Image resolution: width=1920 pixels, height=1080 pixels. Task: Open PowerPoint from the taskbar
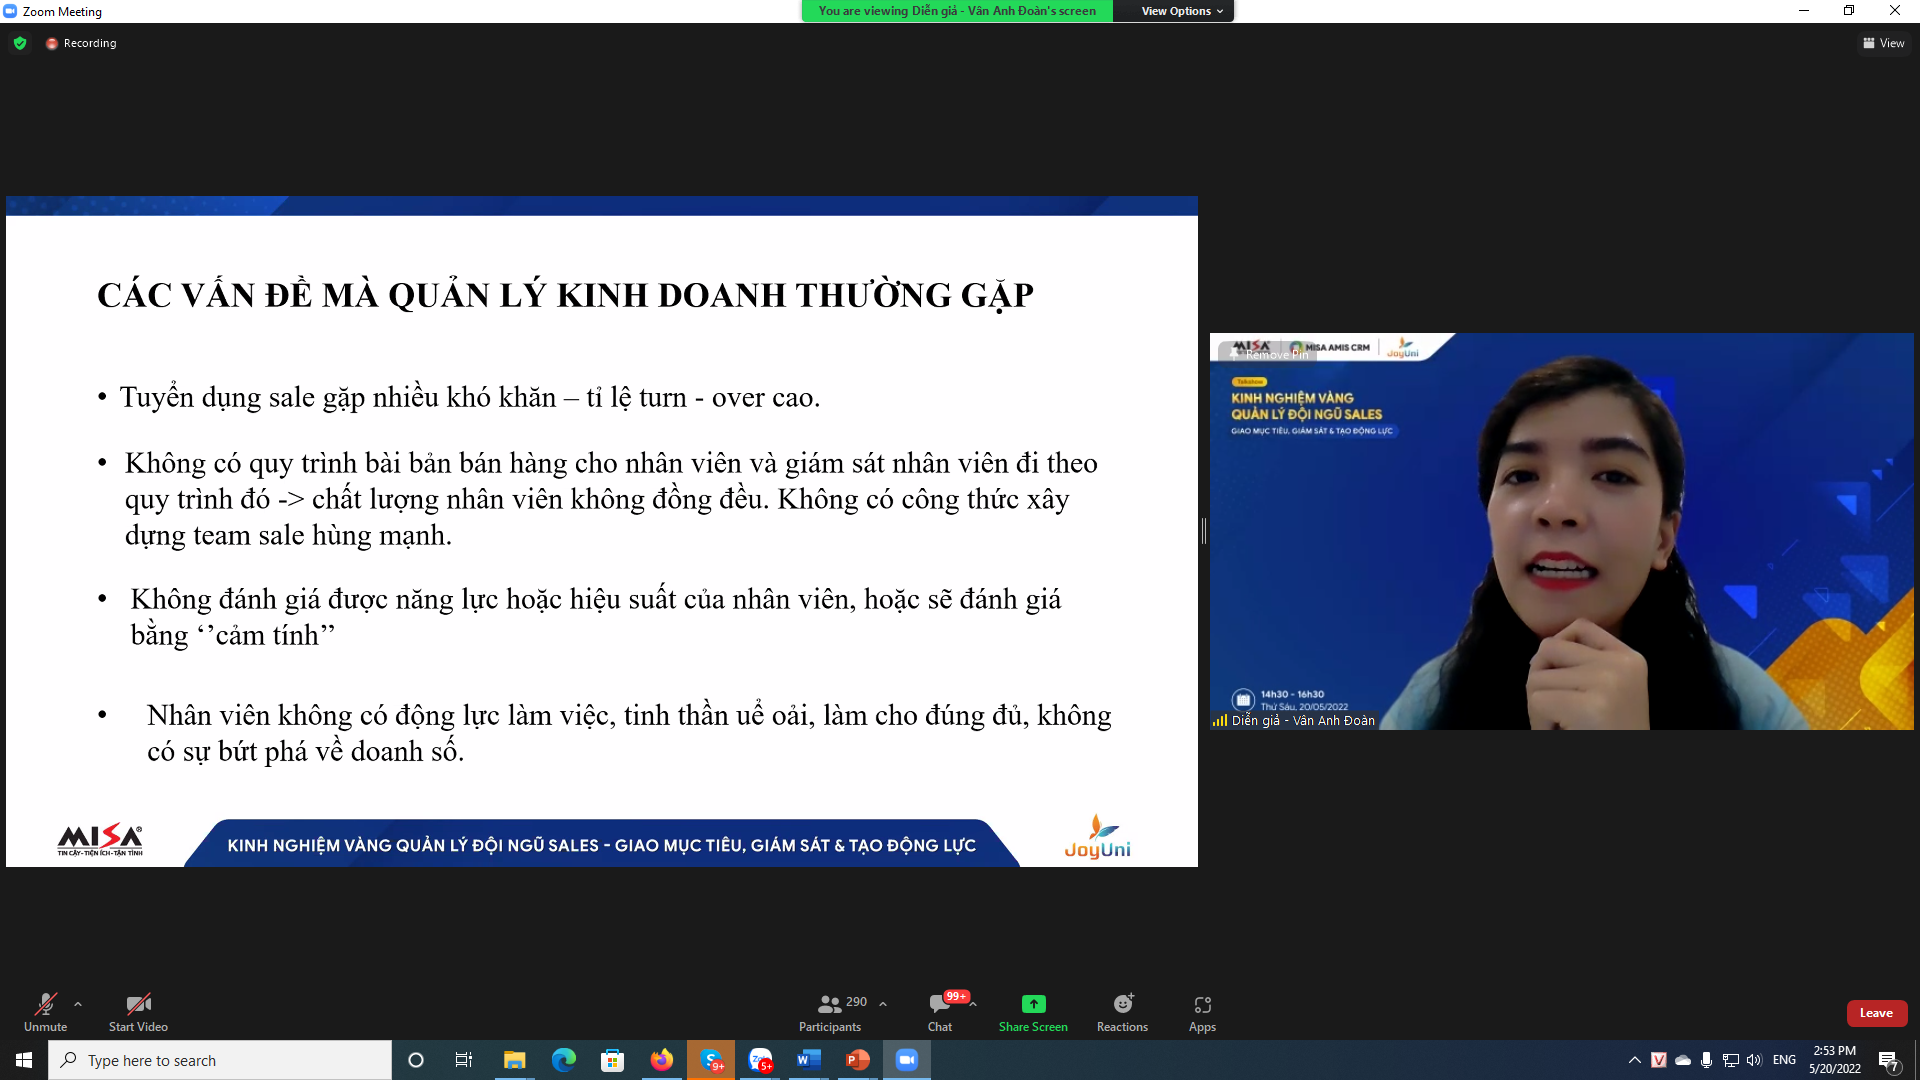click(857, 1060)
